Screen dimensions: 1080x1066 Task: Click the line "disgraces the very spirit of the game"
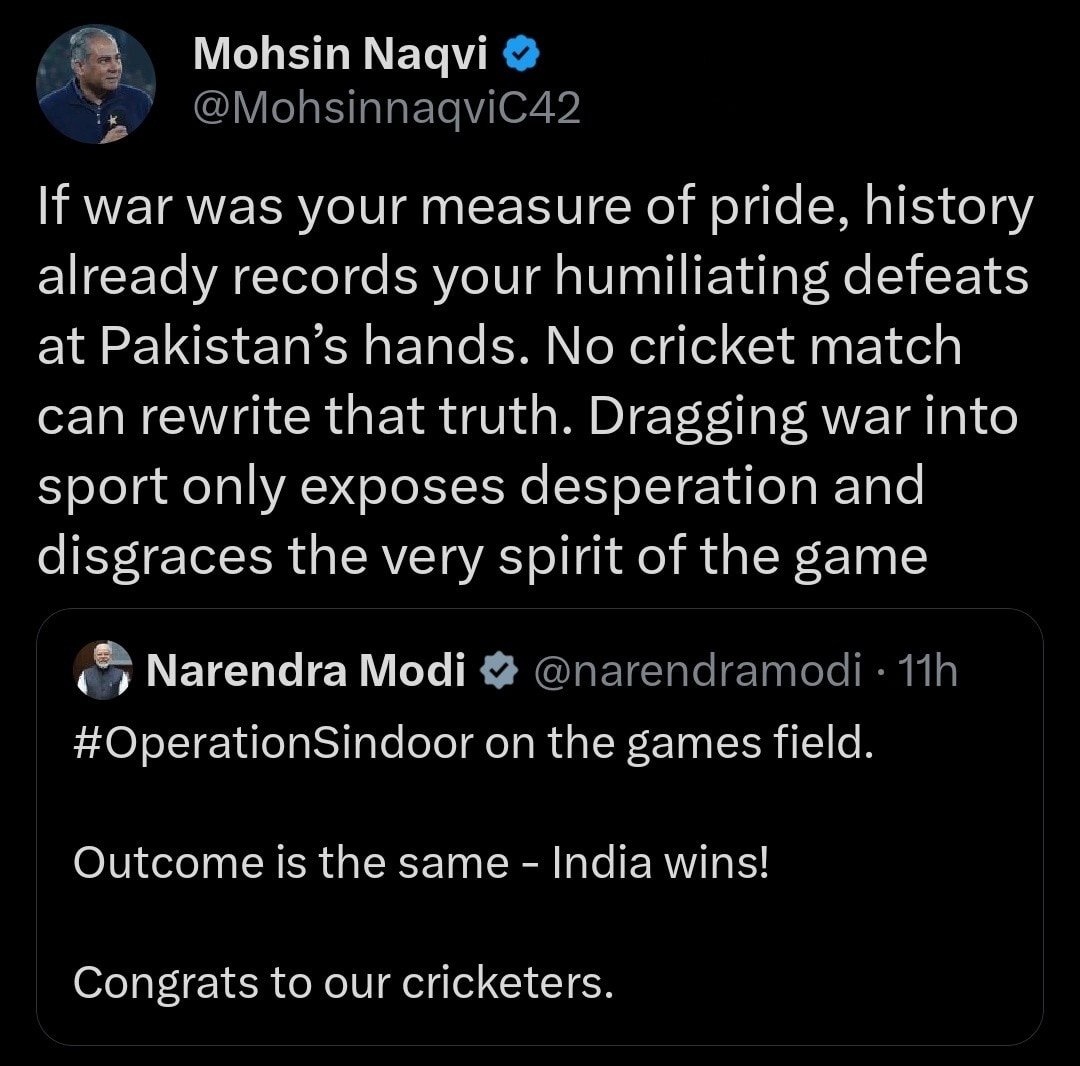[482, 557]
